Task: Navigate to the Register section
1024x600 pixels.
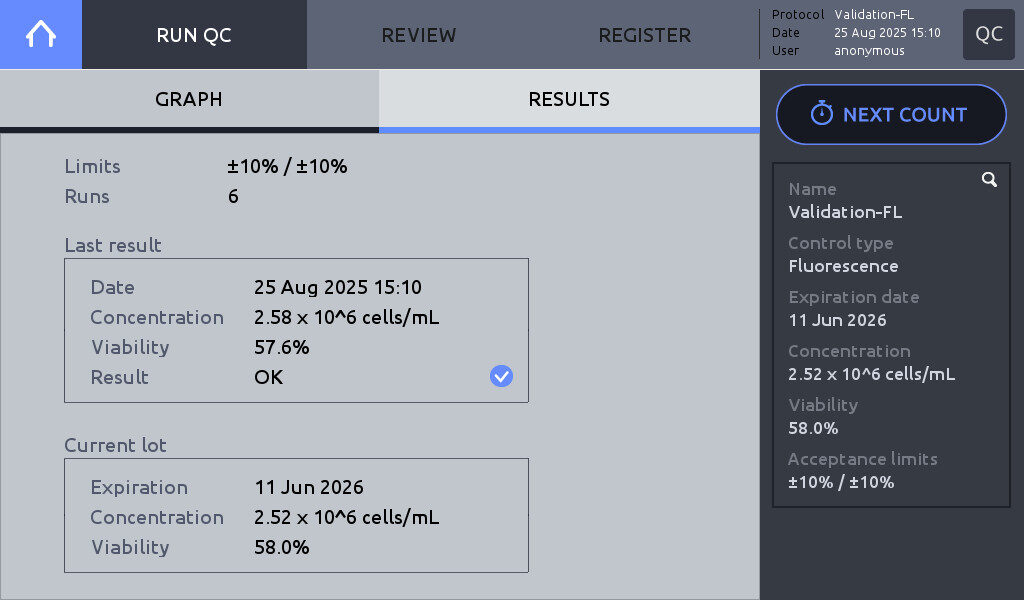Action: [644, 35]
